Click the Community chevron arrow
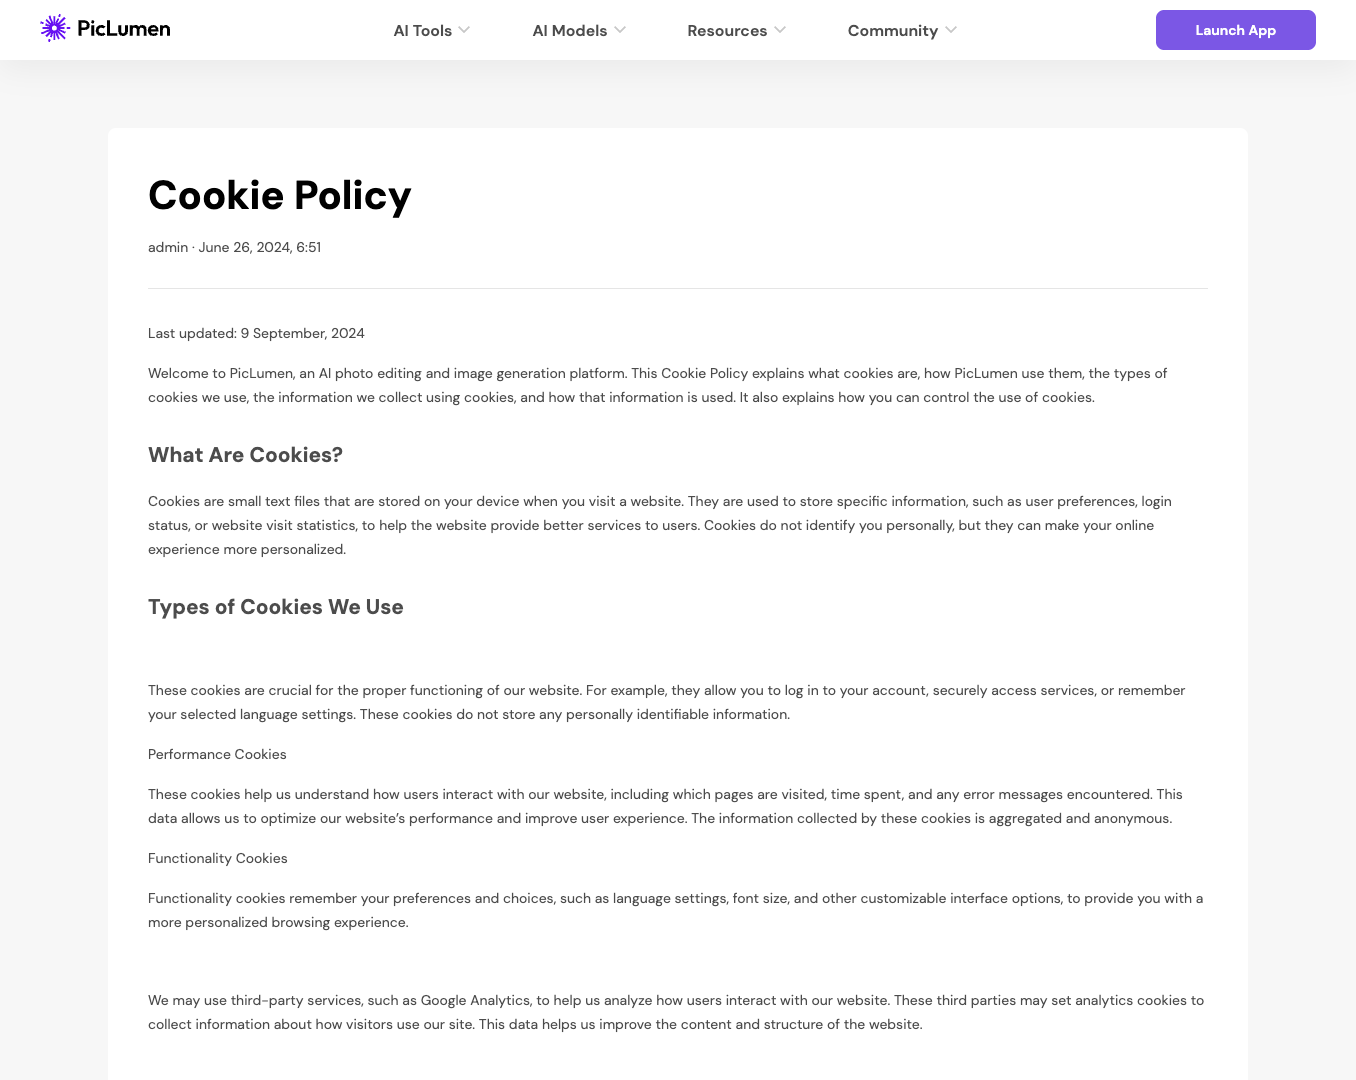This screenshot has height=1080, width=1356. coord(951,30)
